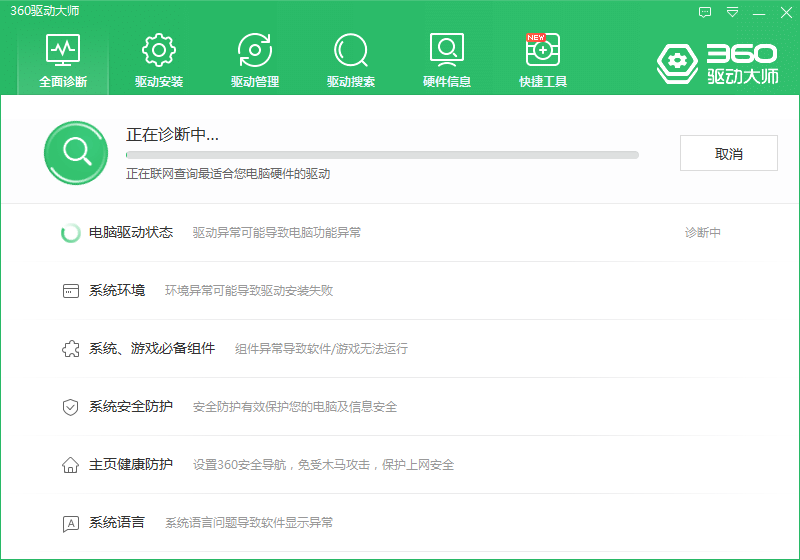Screen dimensions: 800x560
Task: Click the diagnosis progress bar
Action: 382,155
